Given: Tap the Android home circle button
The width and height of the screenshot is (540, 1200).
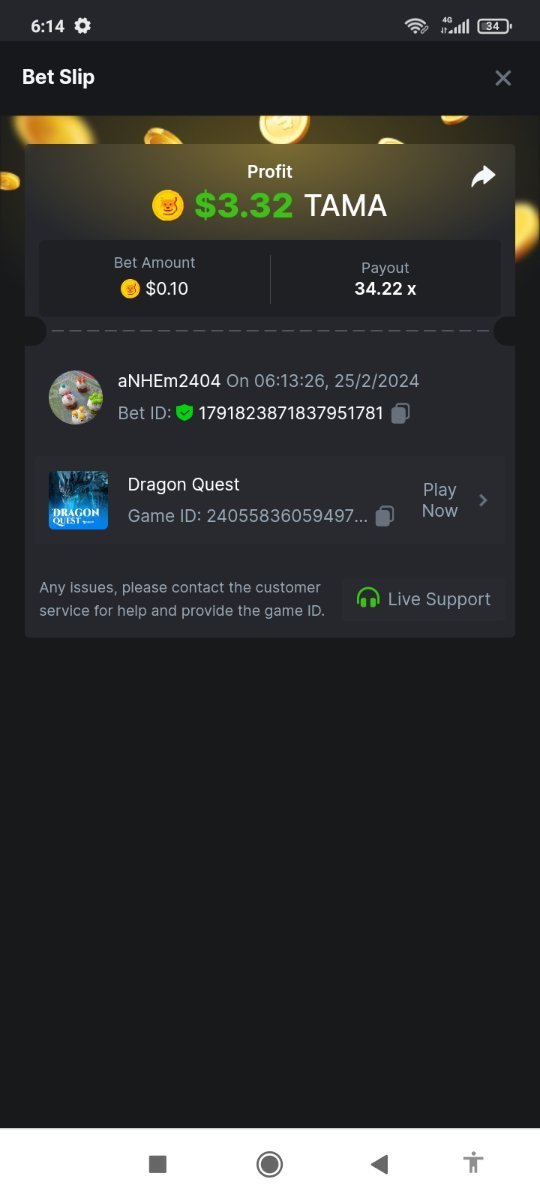Looking at the screenshot, I should point(269,1164).
